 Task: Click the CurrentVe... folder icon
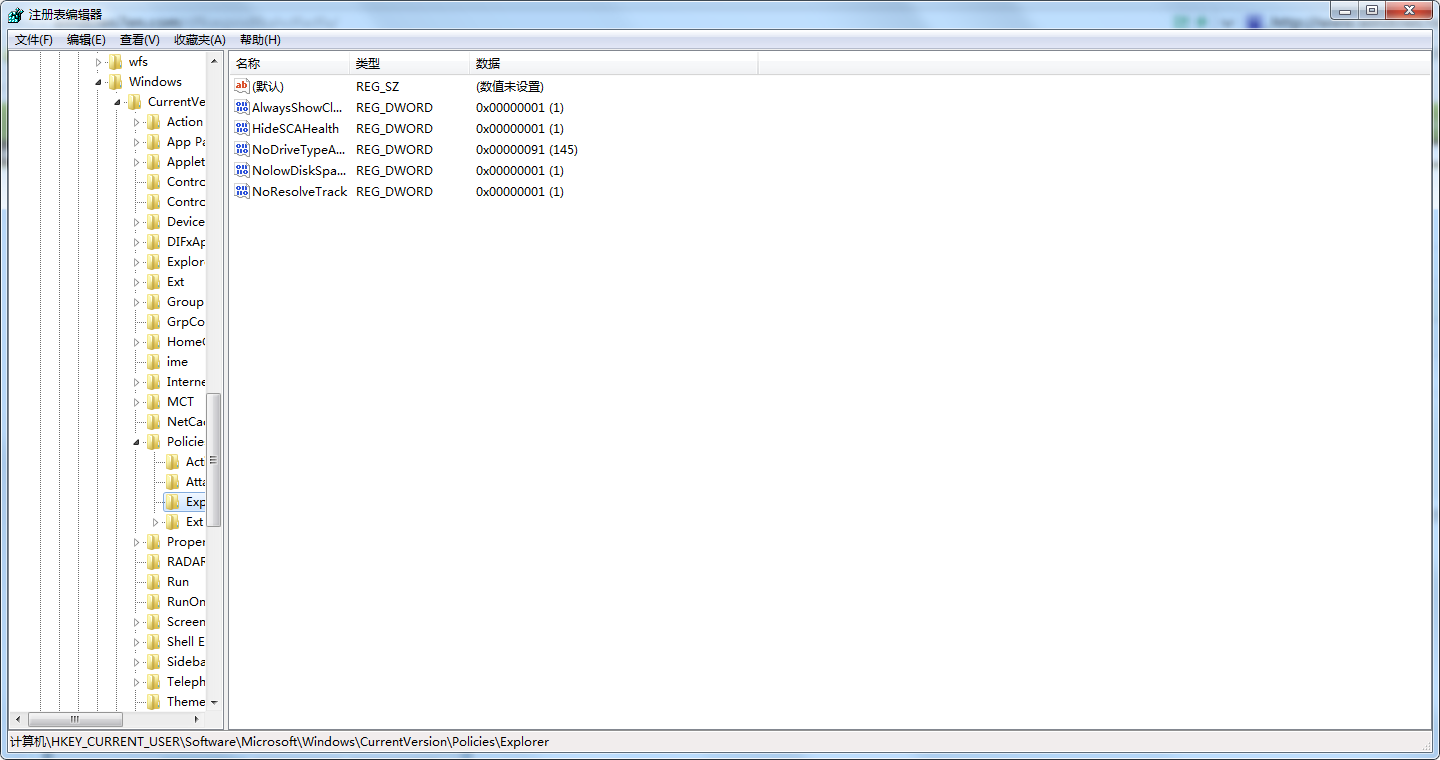coord(134,102)
